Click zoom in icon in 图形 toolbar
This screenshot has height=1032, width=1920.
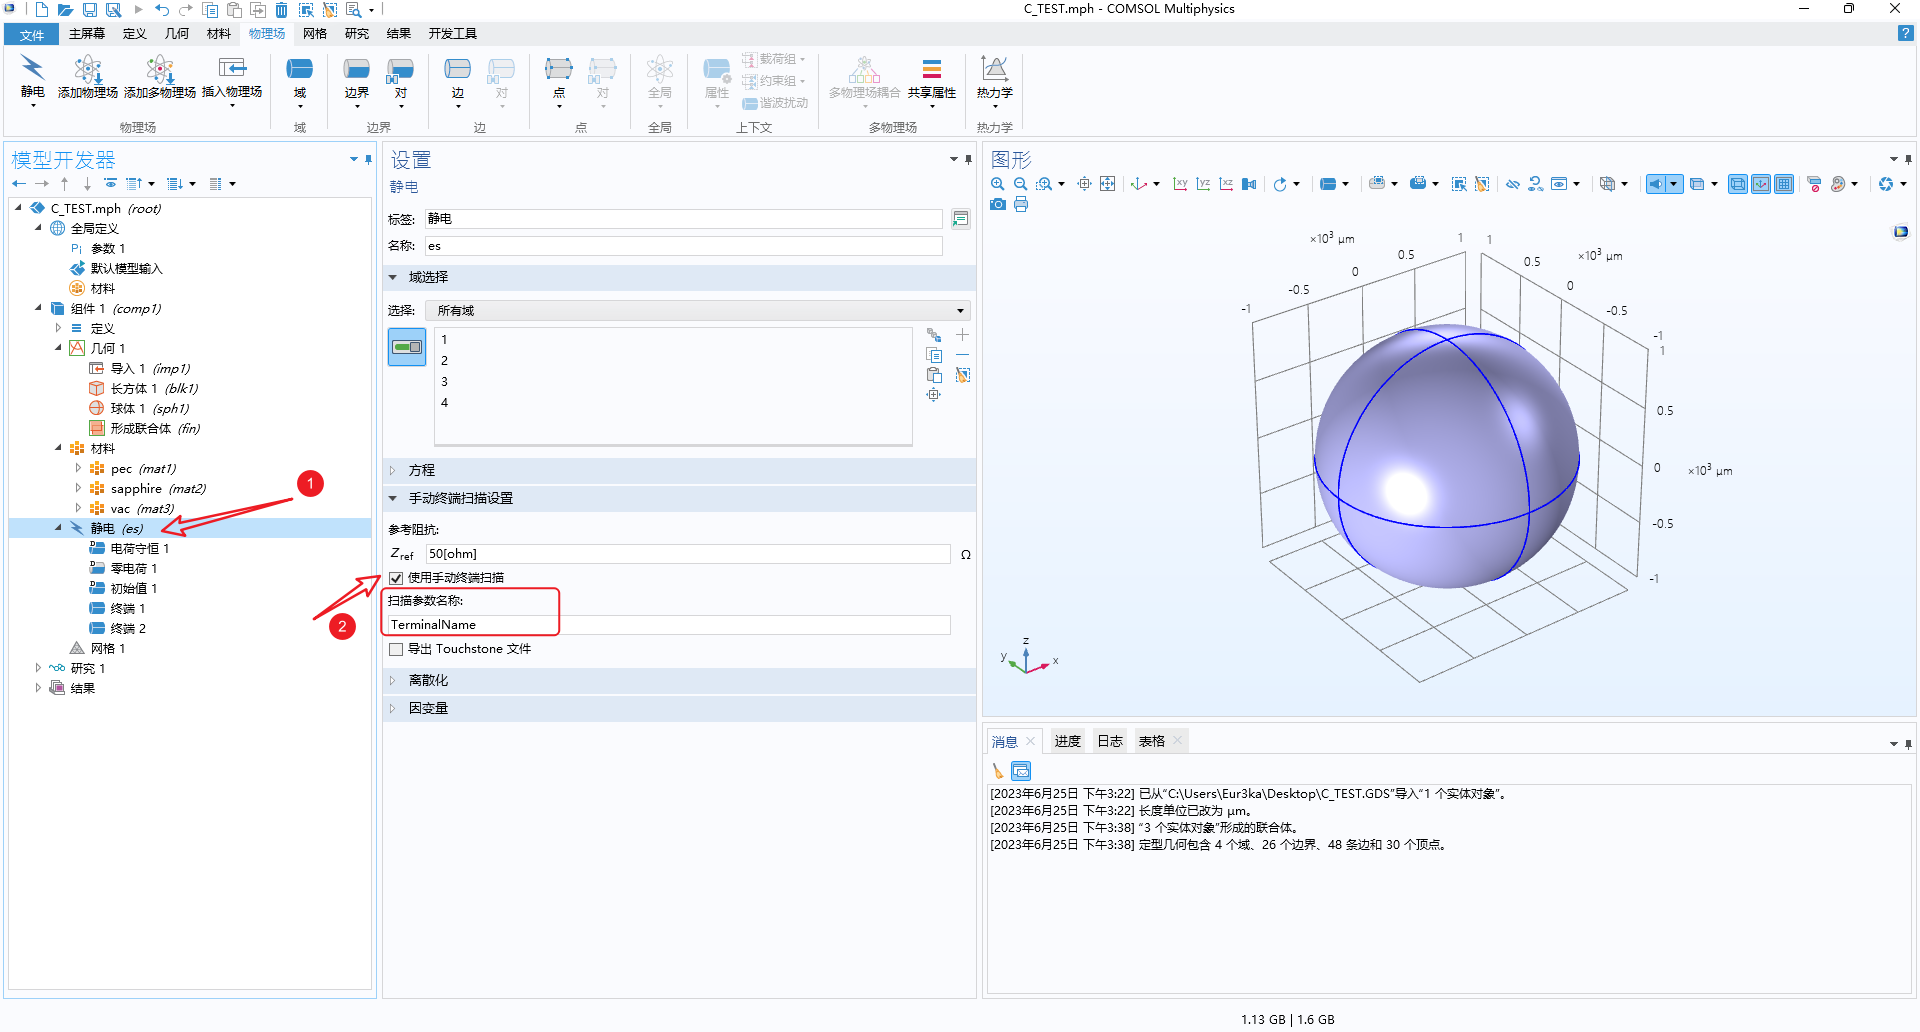[998, 184]
